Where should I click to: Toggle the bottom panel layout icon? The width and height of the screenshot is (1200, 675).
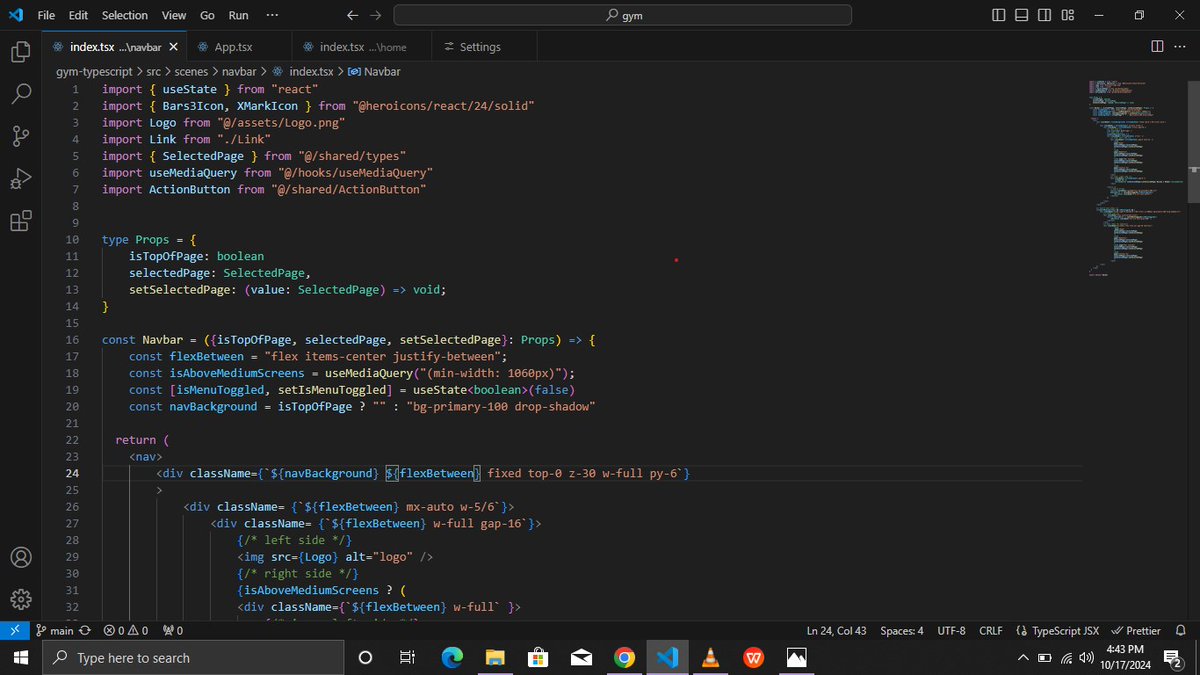[x=1021, y=15]
